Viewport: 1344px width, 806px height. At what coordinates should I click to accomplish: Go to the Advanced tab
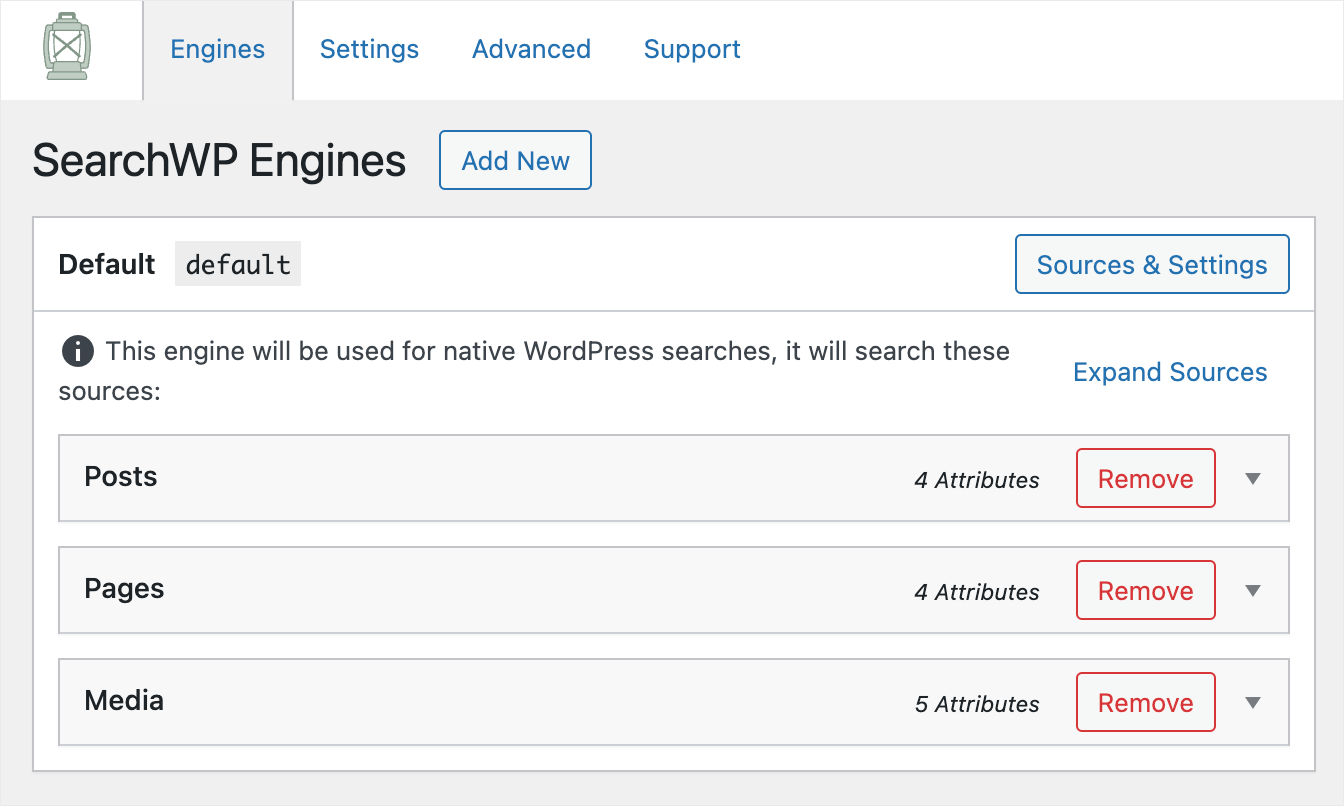[x=531, y=50]
